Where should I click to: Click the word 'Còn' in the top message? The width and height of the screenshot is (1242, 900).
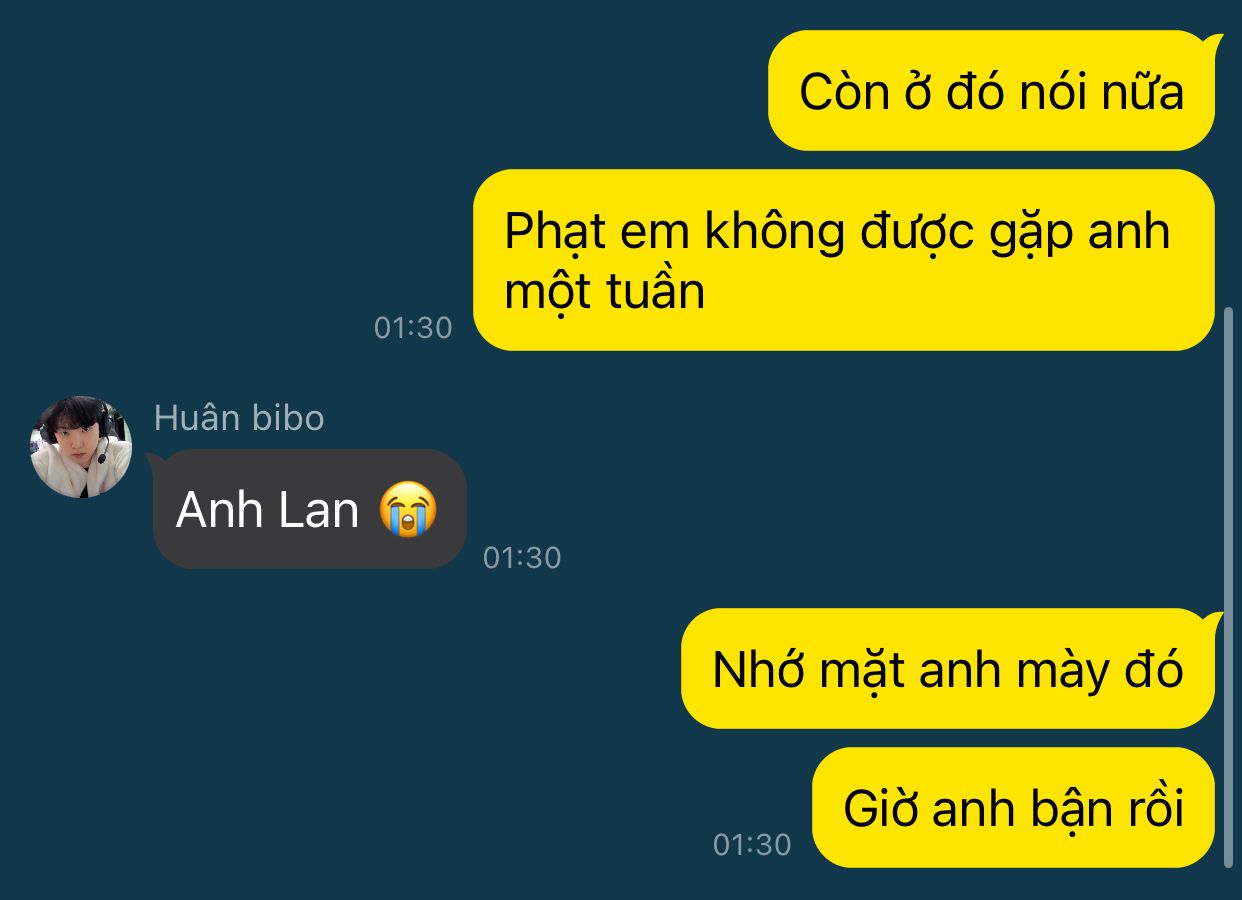(x=844, y=92)
